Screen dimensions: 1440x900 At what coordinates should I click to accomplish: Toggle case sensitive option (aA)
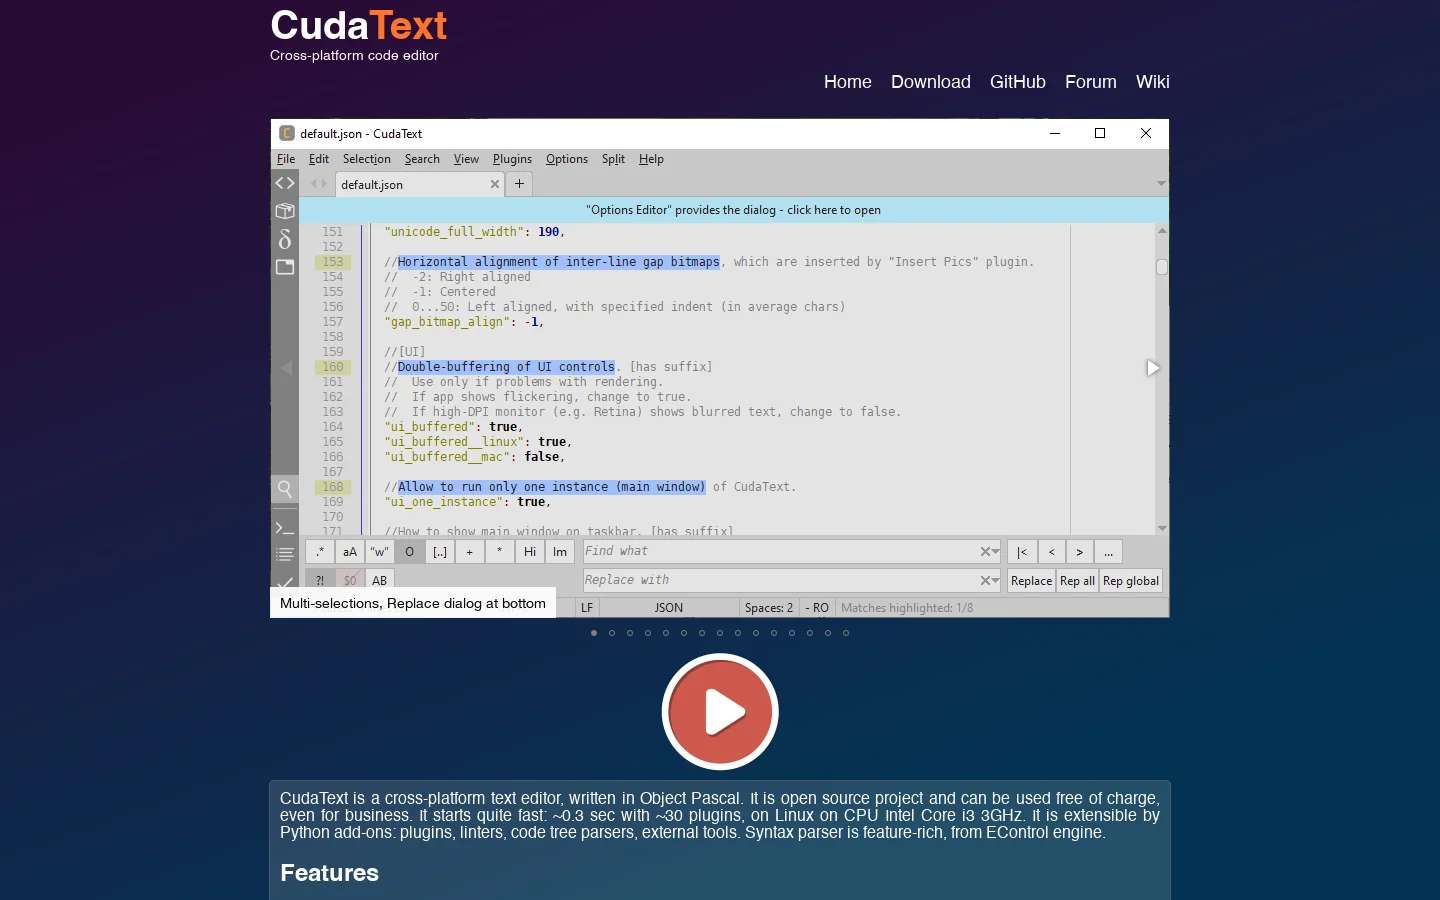click(350, 552)
